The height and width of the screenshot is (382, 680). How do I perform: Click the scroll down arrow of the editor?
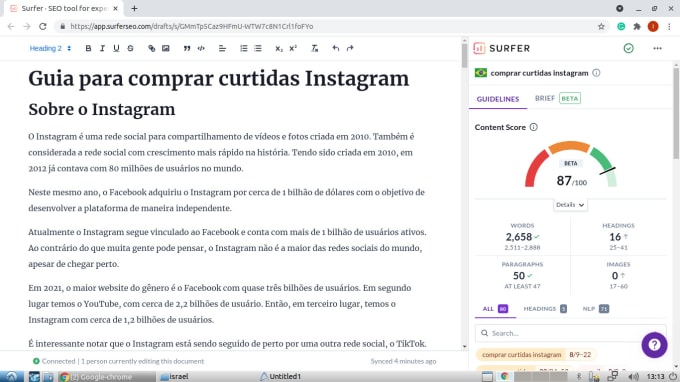(x=464, y=346)
